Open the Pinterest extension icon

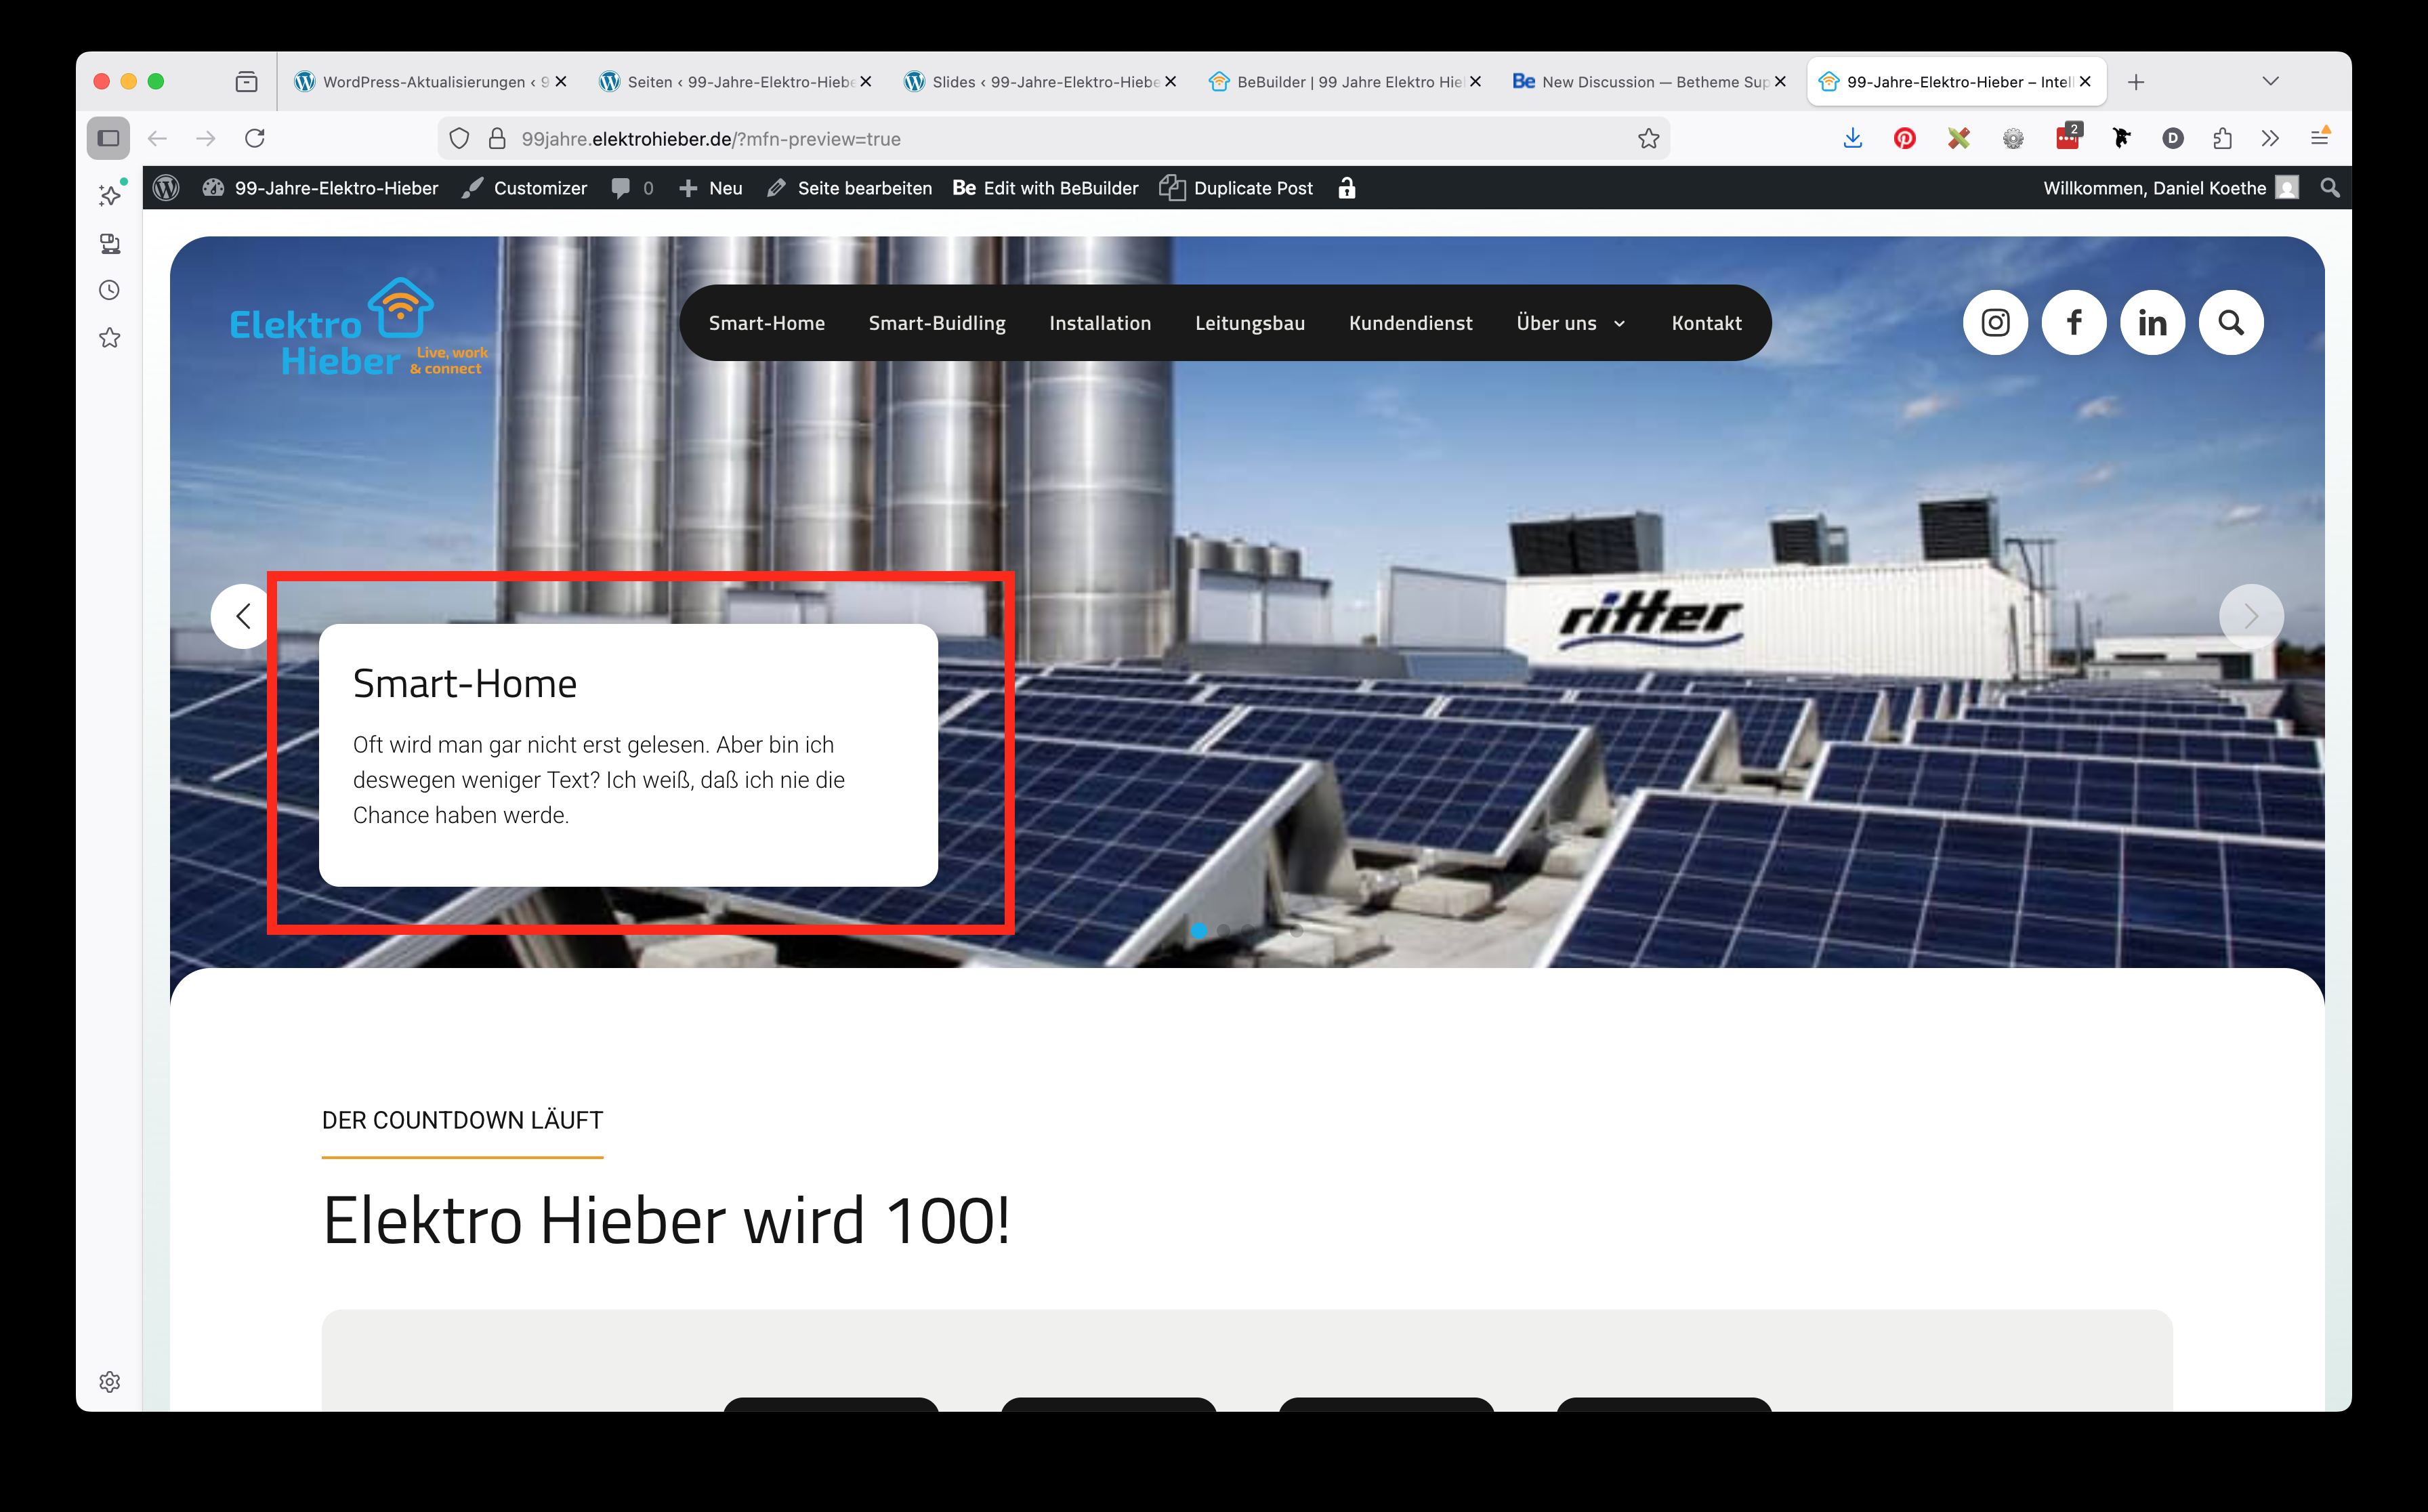point(1904,139)
